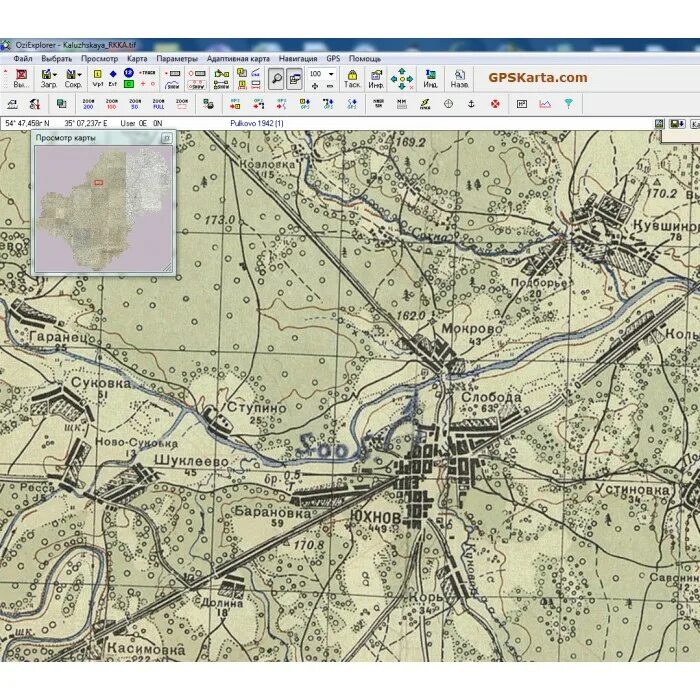Open the Карта menu

pyautogui.click(x=137, y=58)
